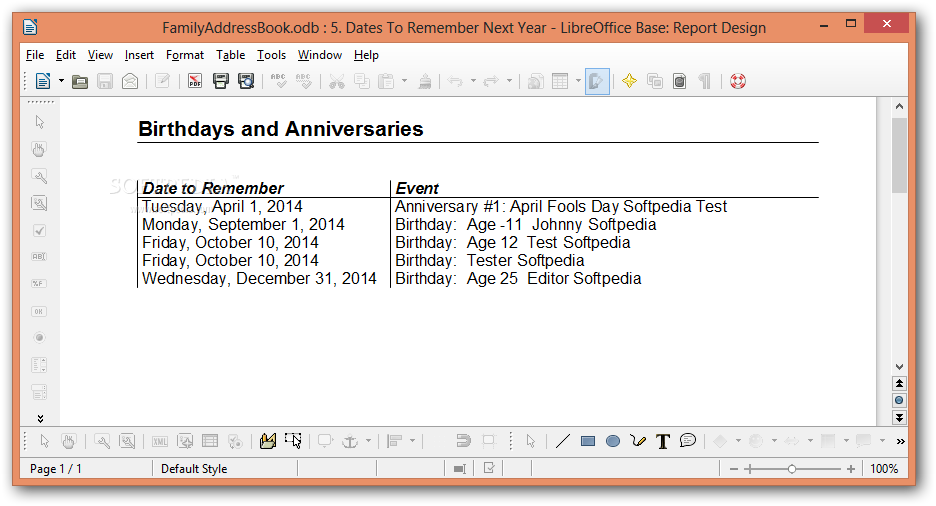Viewport: 936px width, 506px height.
Task: Open the Edit menu
Action: pos(66,55)
